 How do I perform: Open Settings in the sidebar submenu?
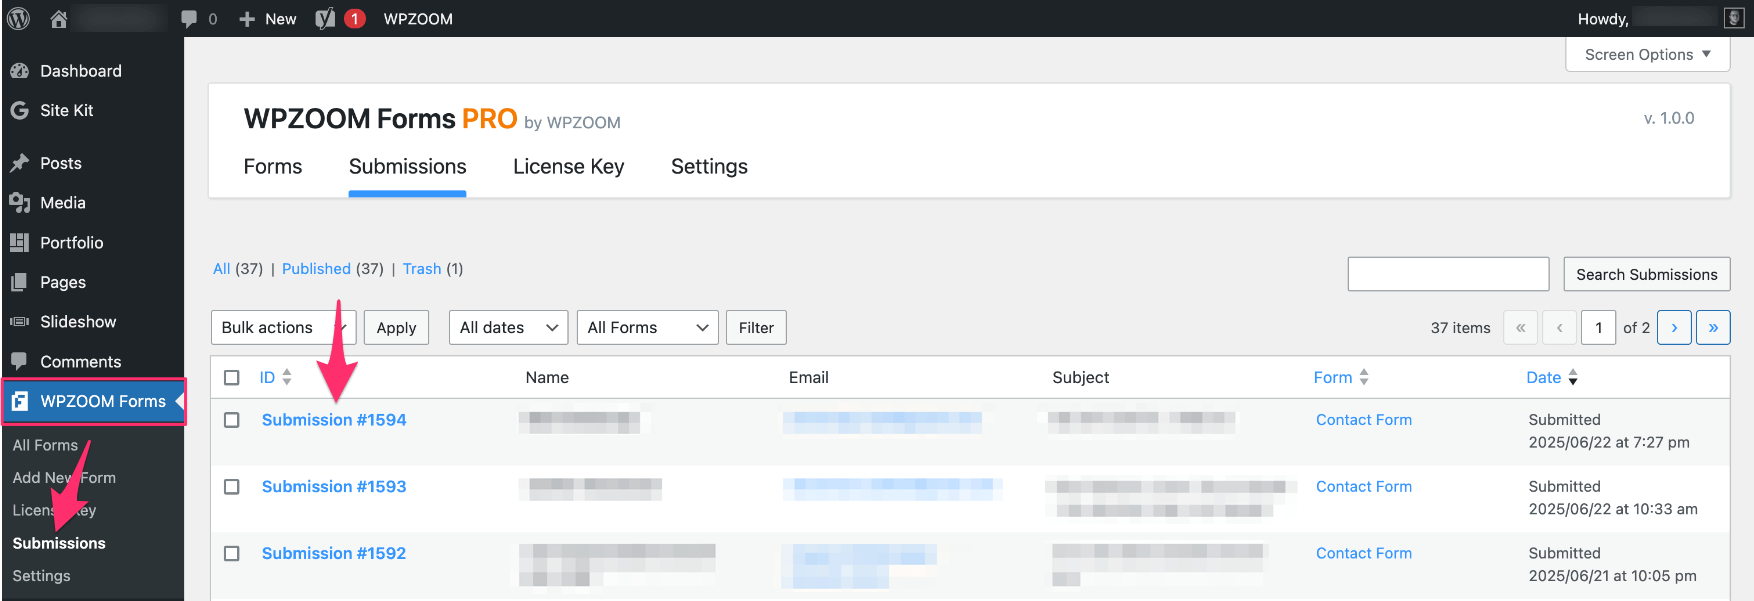click(41, 576)
